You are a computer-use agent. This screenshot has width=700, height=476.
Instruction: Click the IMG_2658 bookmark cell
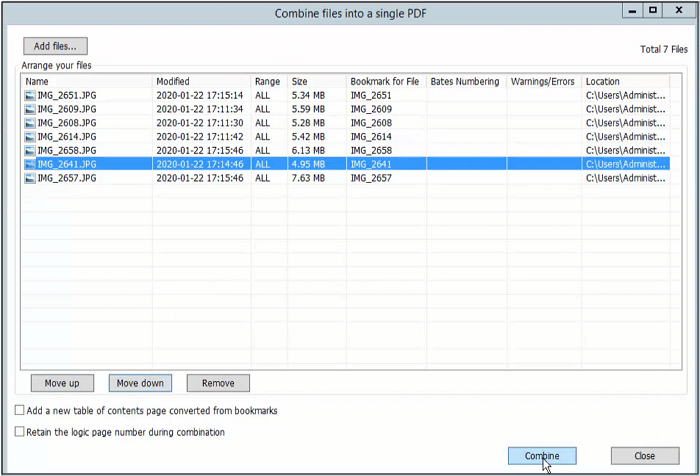pos(371,150)
